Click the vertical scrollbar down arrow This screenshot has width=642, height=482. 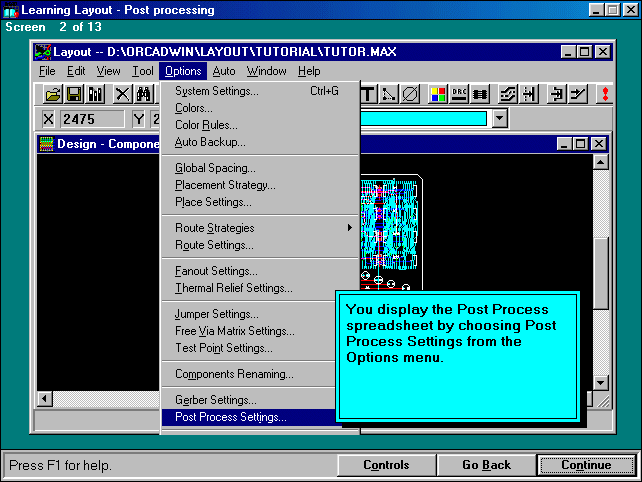600,383
